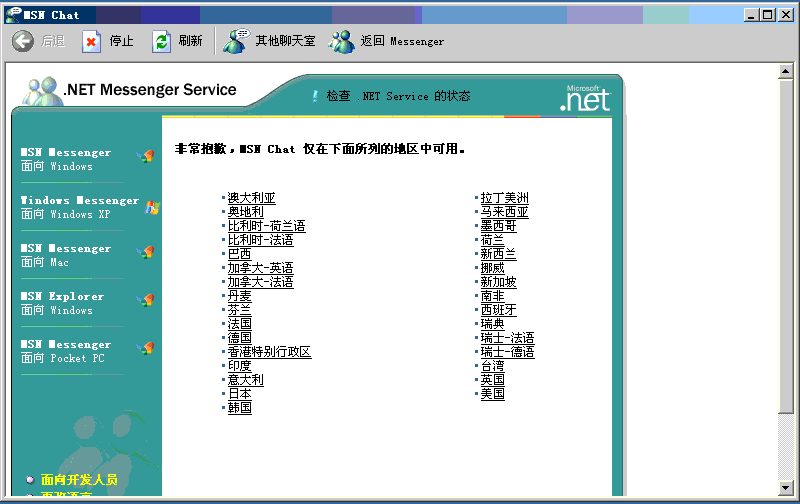Image resolution: width=800 pixels, height=504 pixels.
Task: Select Windows Messenger 面向 Windows XP sidebar entry
Action: (79, 207)
